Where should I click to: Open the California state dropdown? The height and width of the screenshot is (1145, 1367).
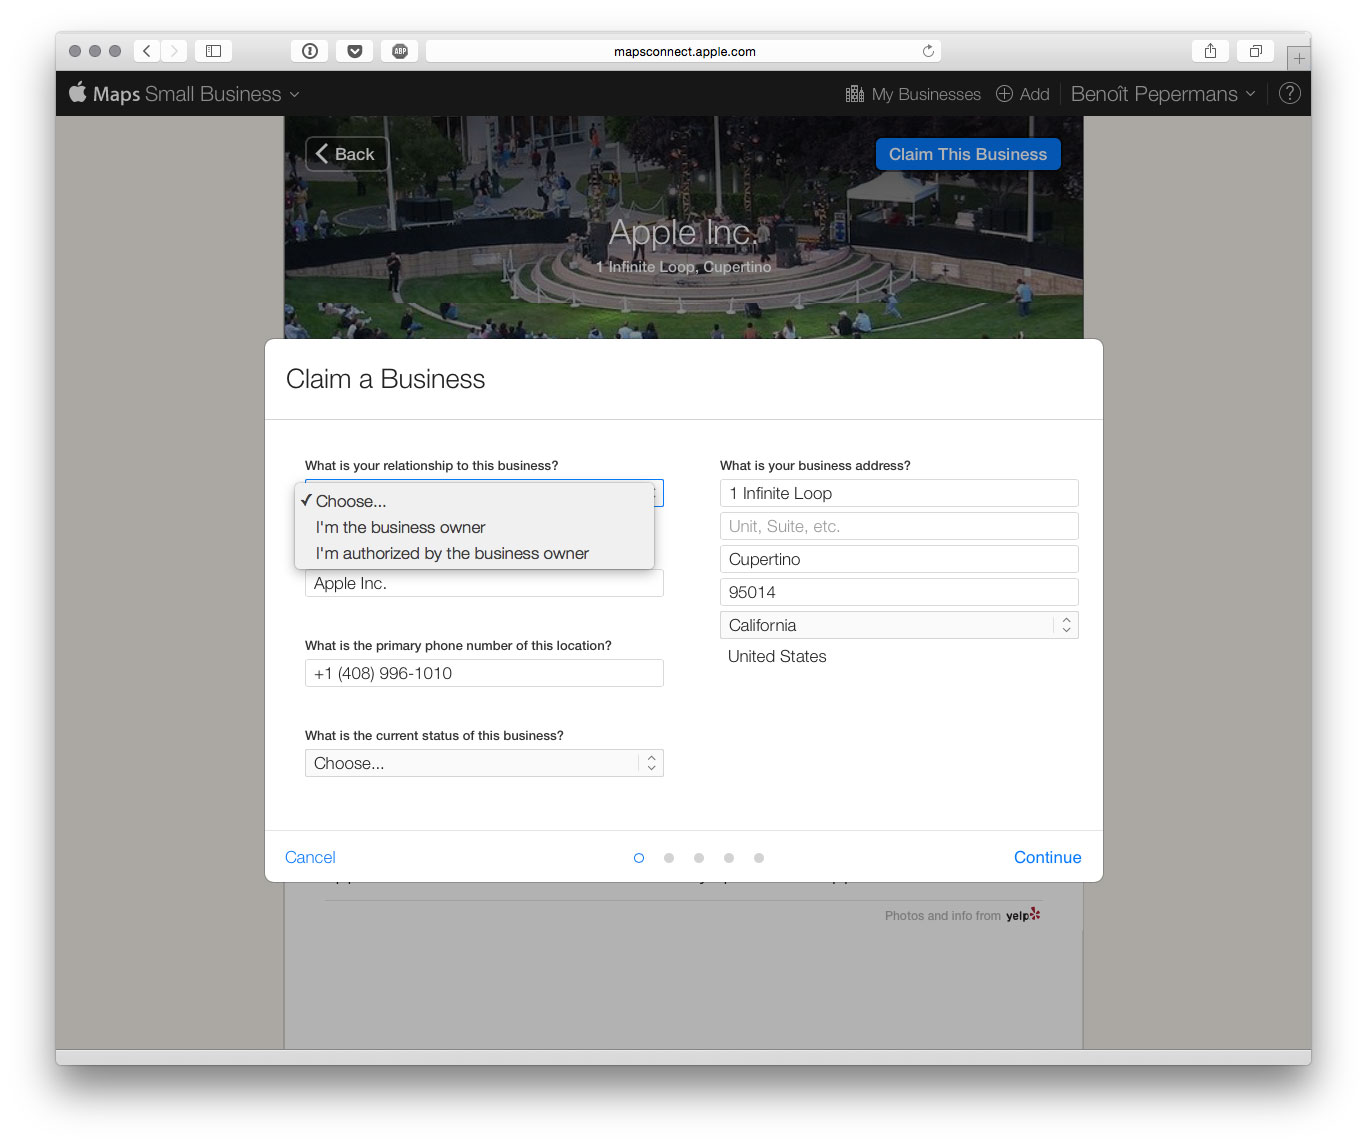coord(898,625)
